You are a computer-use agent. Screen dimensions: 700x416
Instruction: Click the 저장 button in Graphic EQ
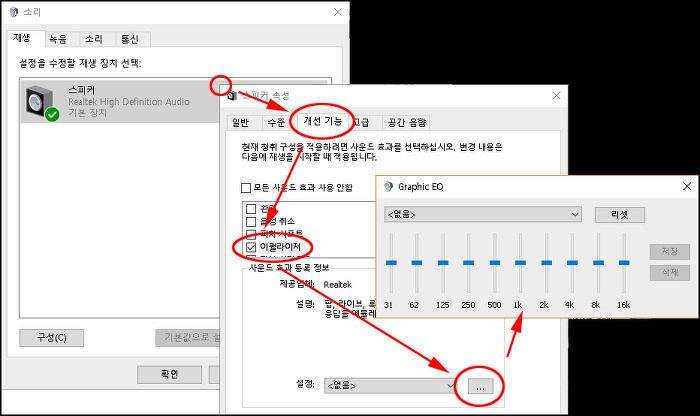coord(670,252)
